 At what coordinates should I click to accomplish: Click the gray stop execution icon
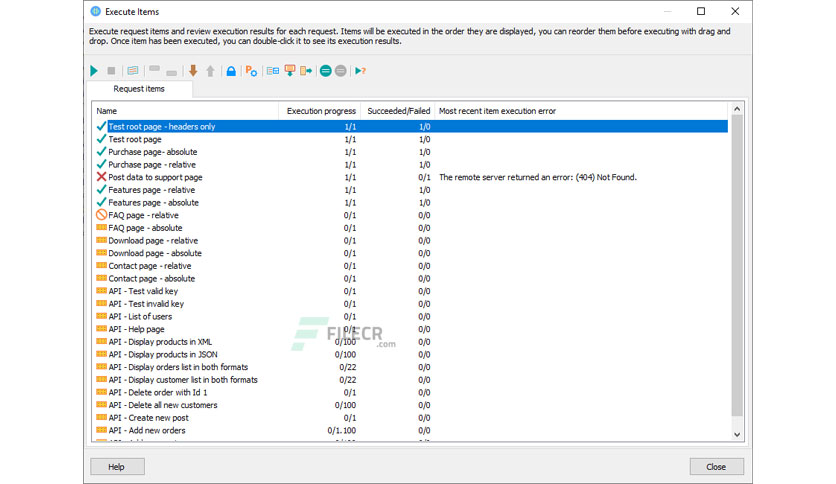(x=111, y=70)
